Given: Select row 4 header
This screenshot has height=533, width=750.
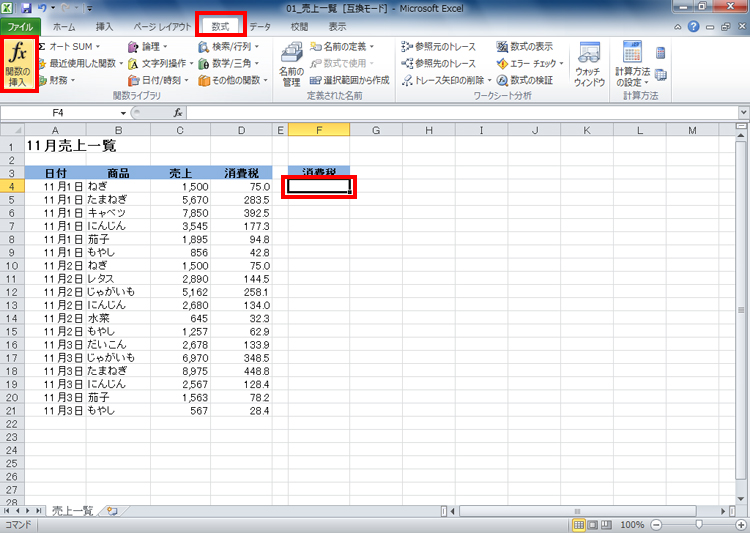Looking at the screenshot, I should coord(12,186).
